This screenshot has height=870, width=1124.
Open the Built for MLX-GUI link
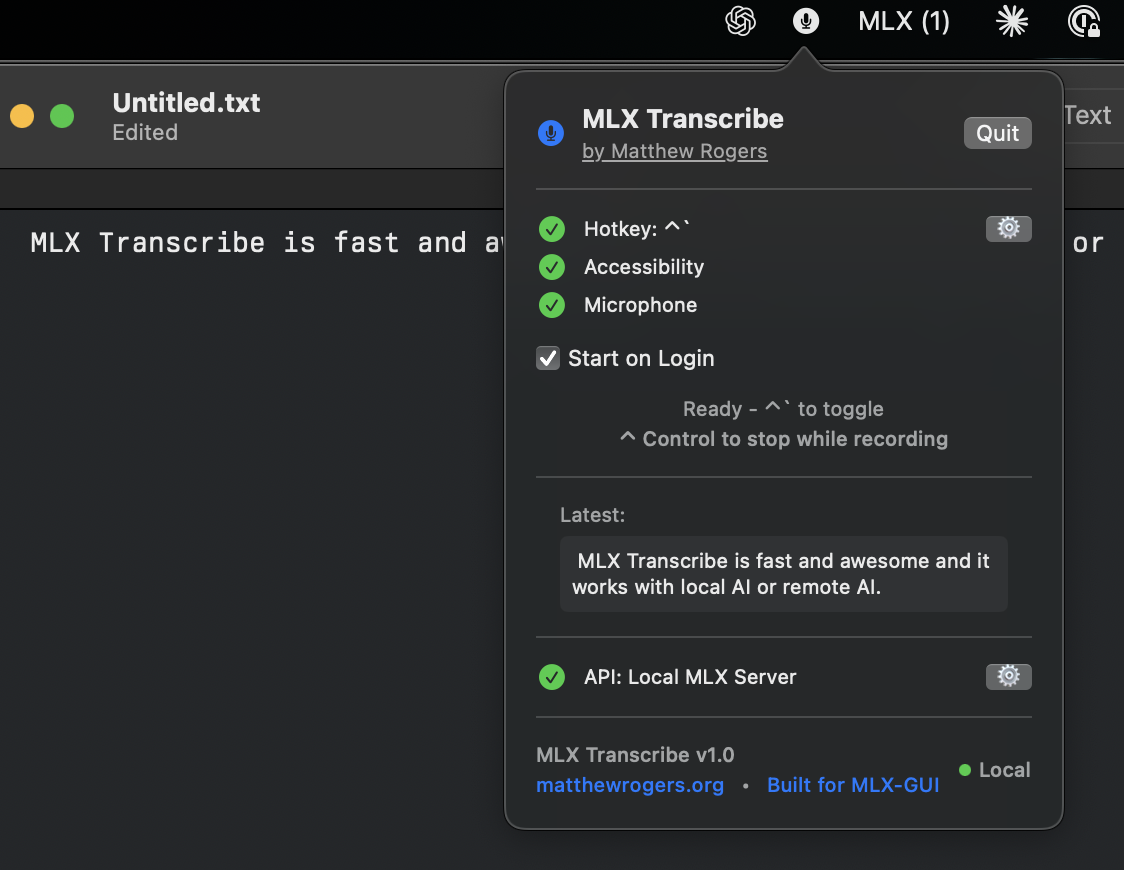[x=853, y=785]
